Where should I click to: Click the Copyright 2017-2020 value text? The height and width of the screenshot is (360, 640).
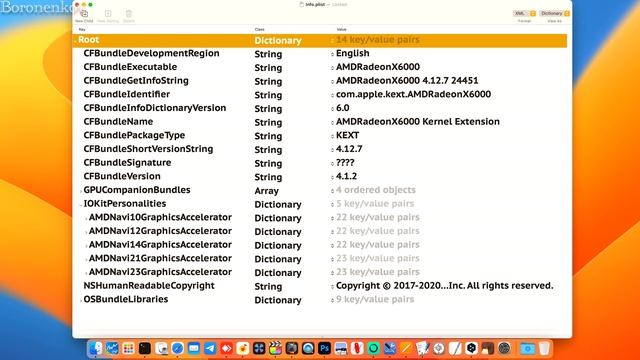444,286
